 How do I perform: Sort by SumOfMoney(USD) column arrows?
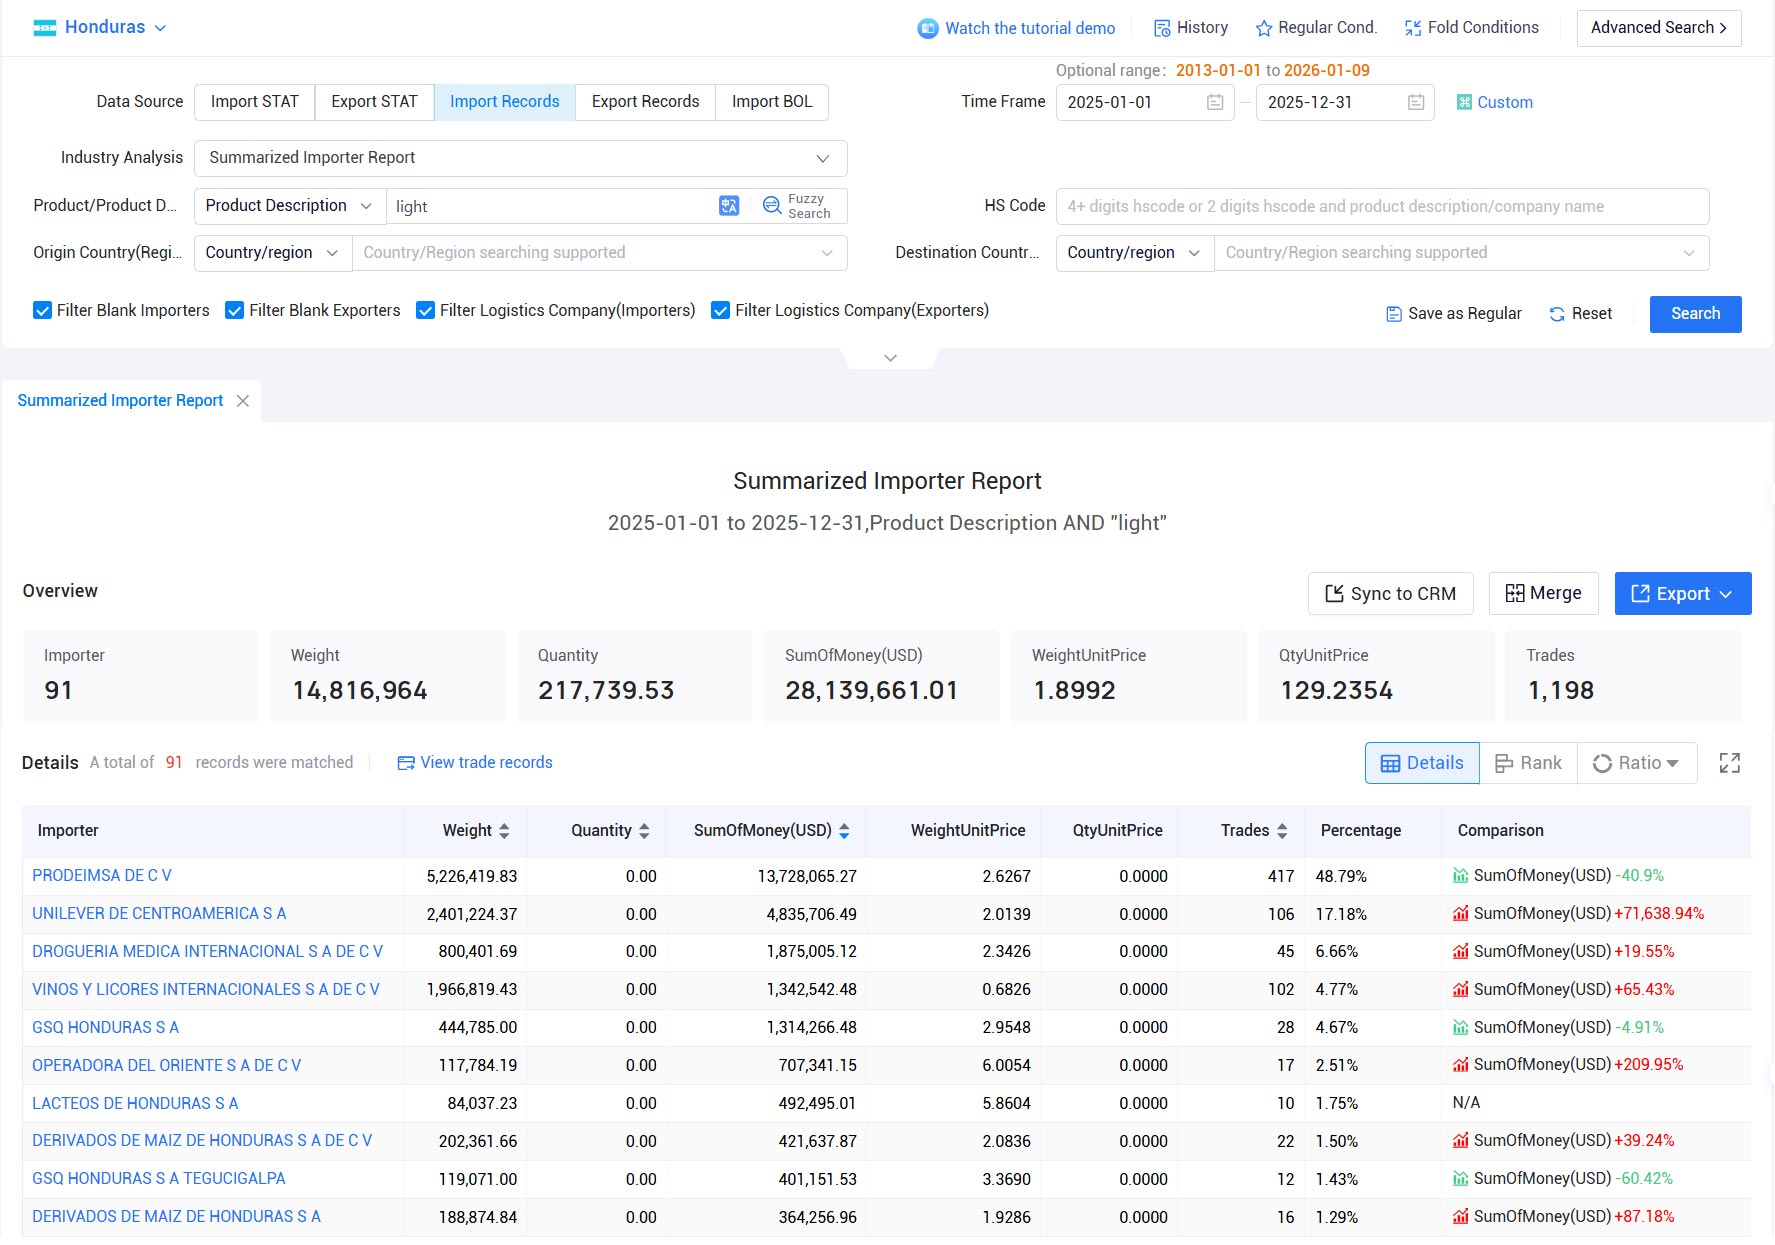pos(844,831)
